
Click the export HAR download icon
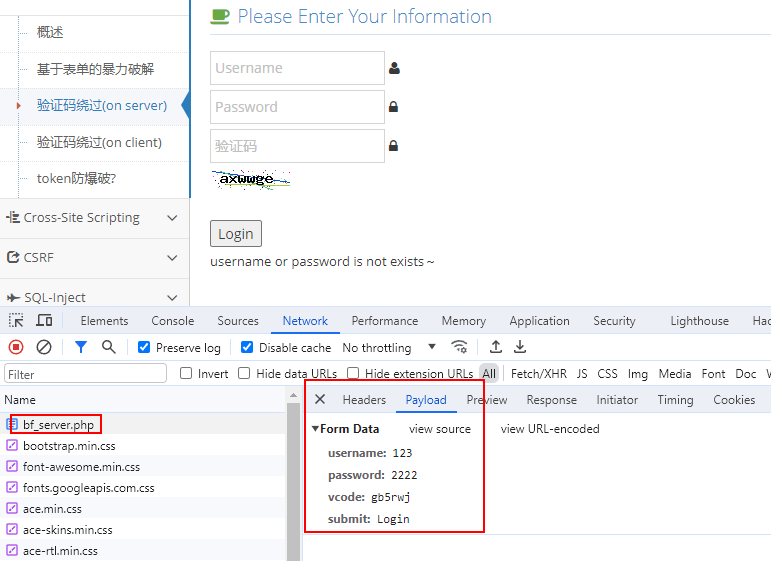520,347
